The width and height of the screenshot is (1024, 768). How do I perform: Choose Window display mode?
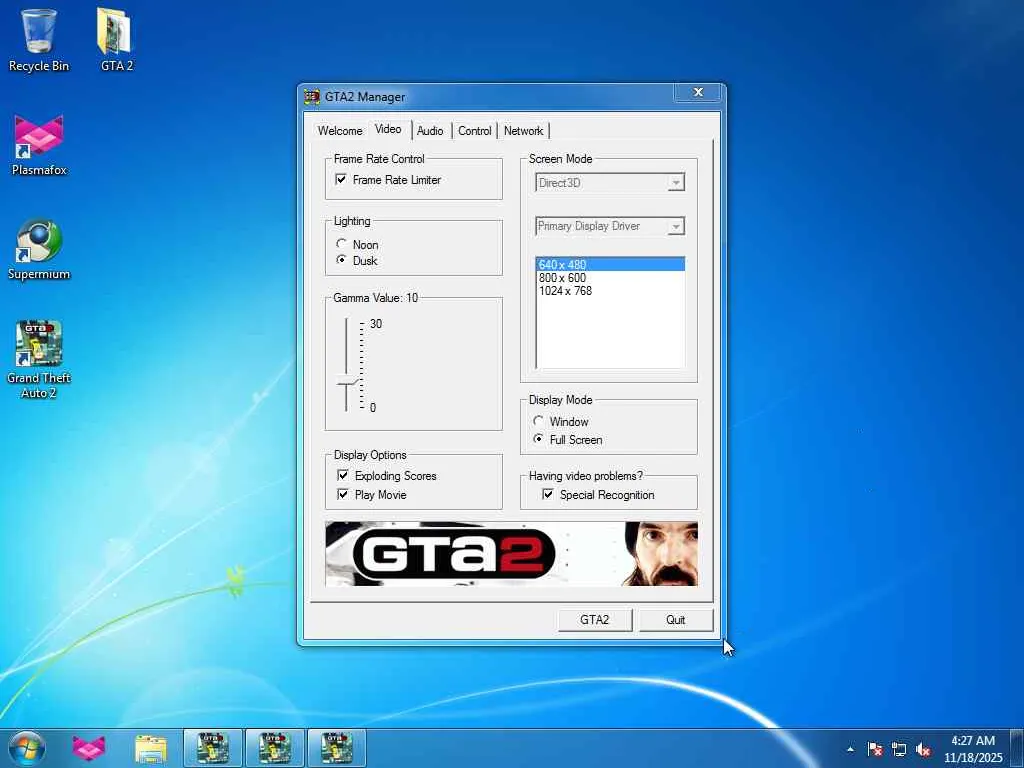538,421
